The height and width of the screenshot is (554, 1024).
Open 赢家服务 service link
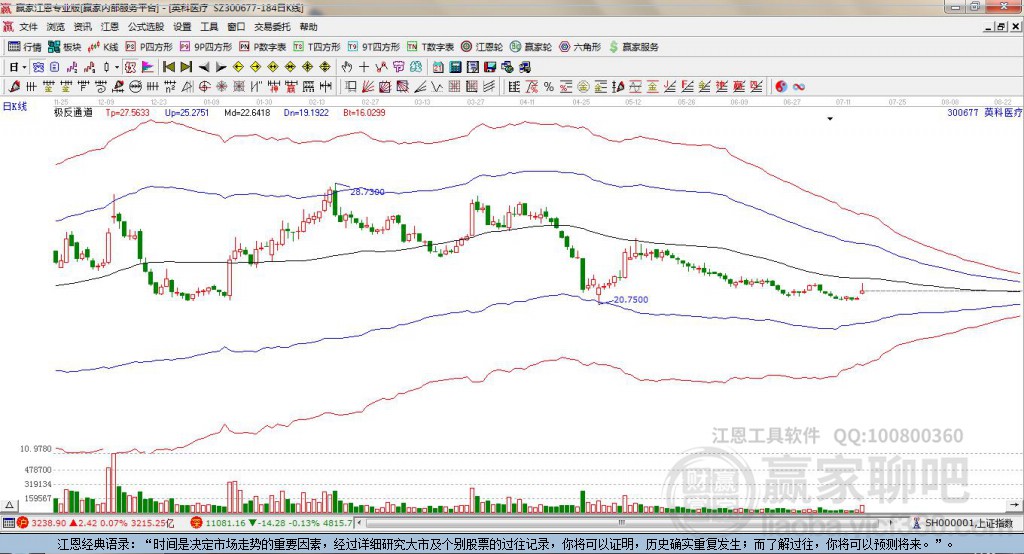point(633,47)
